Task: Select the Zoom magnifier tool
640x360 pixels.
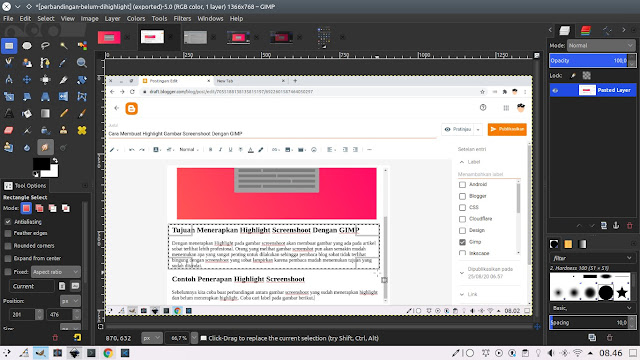Action: coord(82,62)
